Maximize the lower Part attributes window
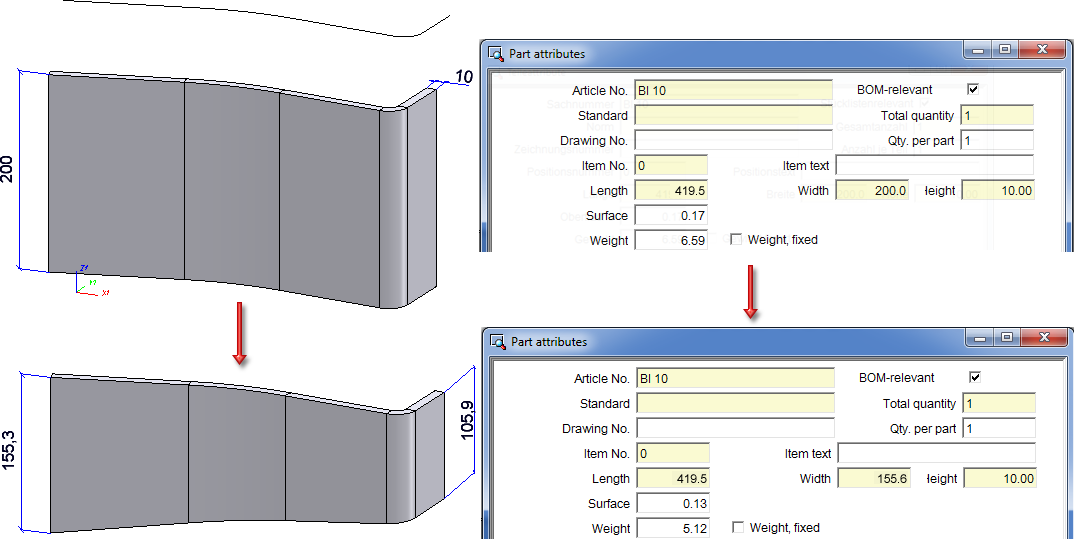 [x=1006, y=338]
